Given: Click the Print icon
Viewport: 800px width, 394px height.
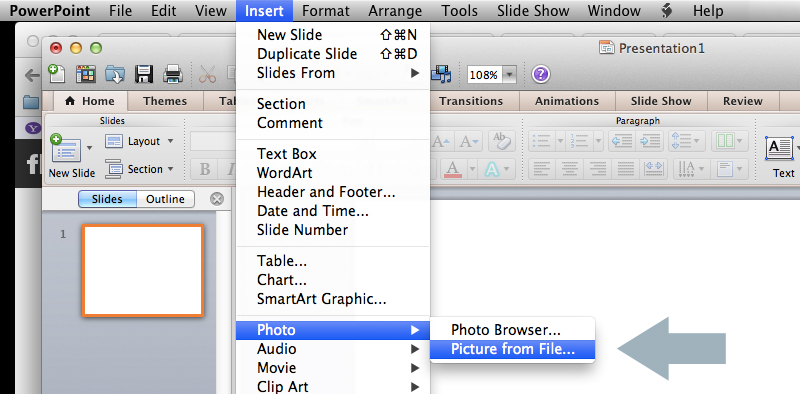Looking at the screenshot, I should pos(172,75).
